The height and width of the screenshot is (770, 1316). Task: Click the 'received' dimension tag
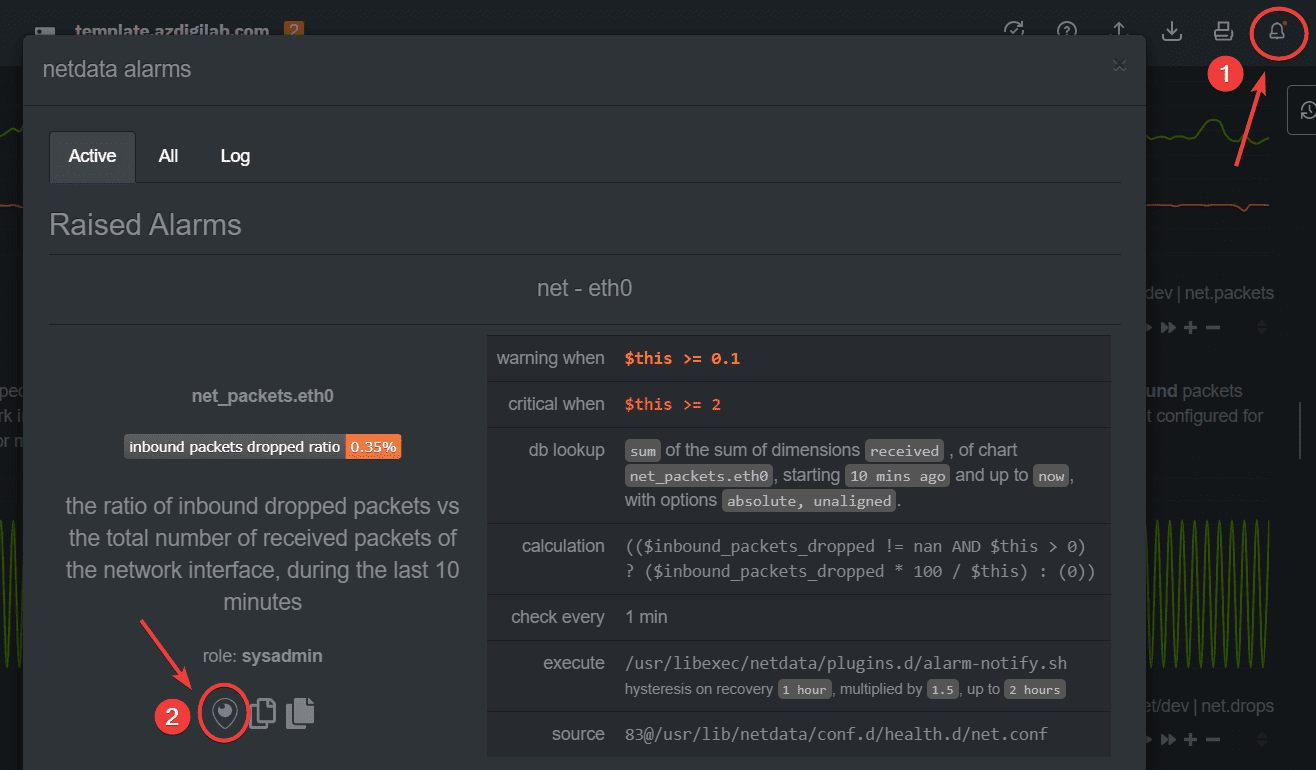coord(905,451)
